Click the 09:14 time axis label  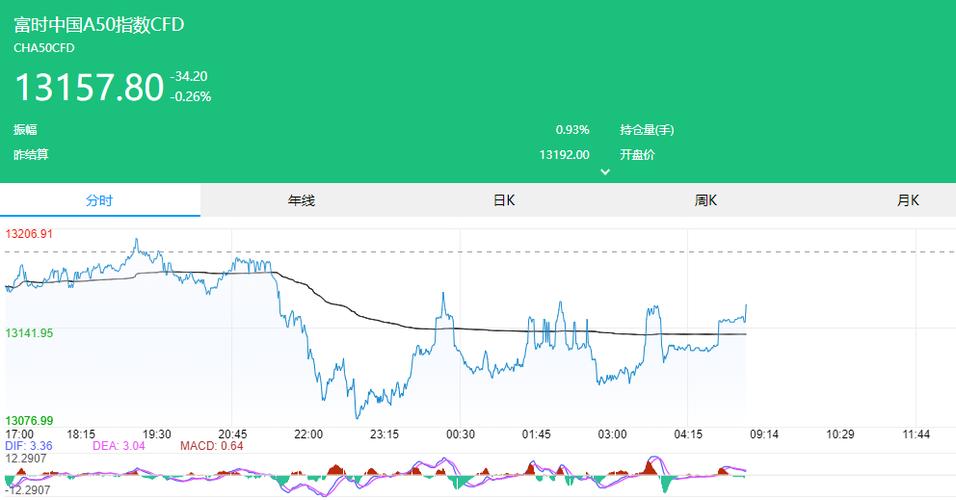pyautogui.click(x=764, y=434)
